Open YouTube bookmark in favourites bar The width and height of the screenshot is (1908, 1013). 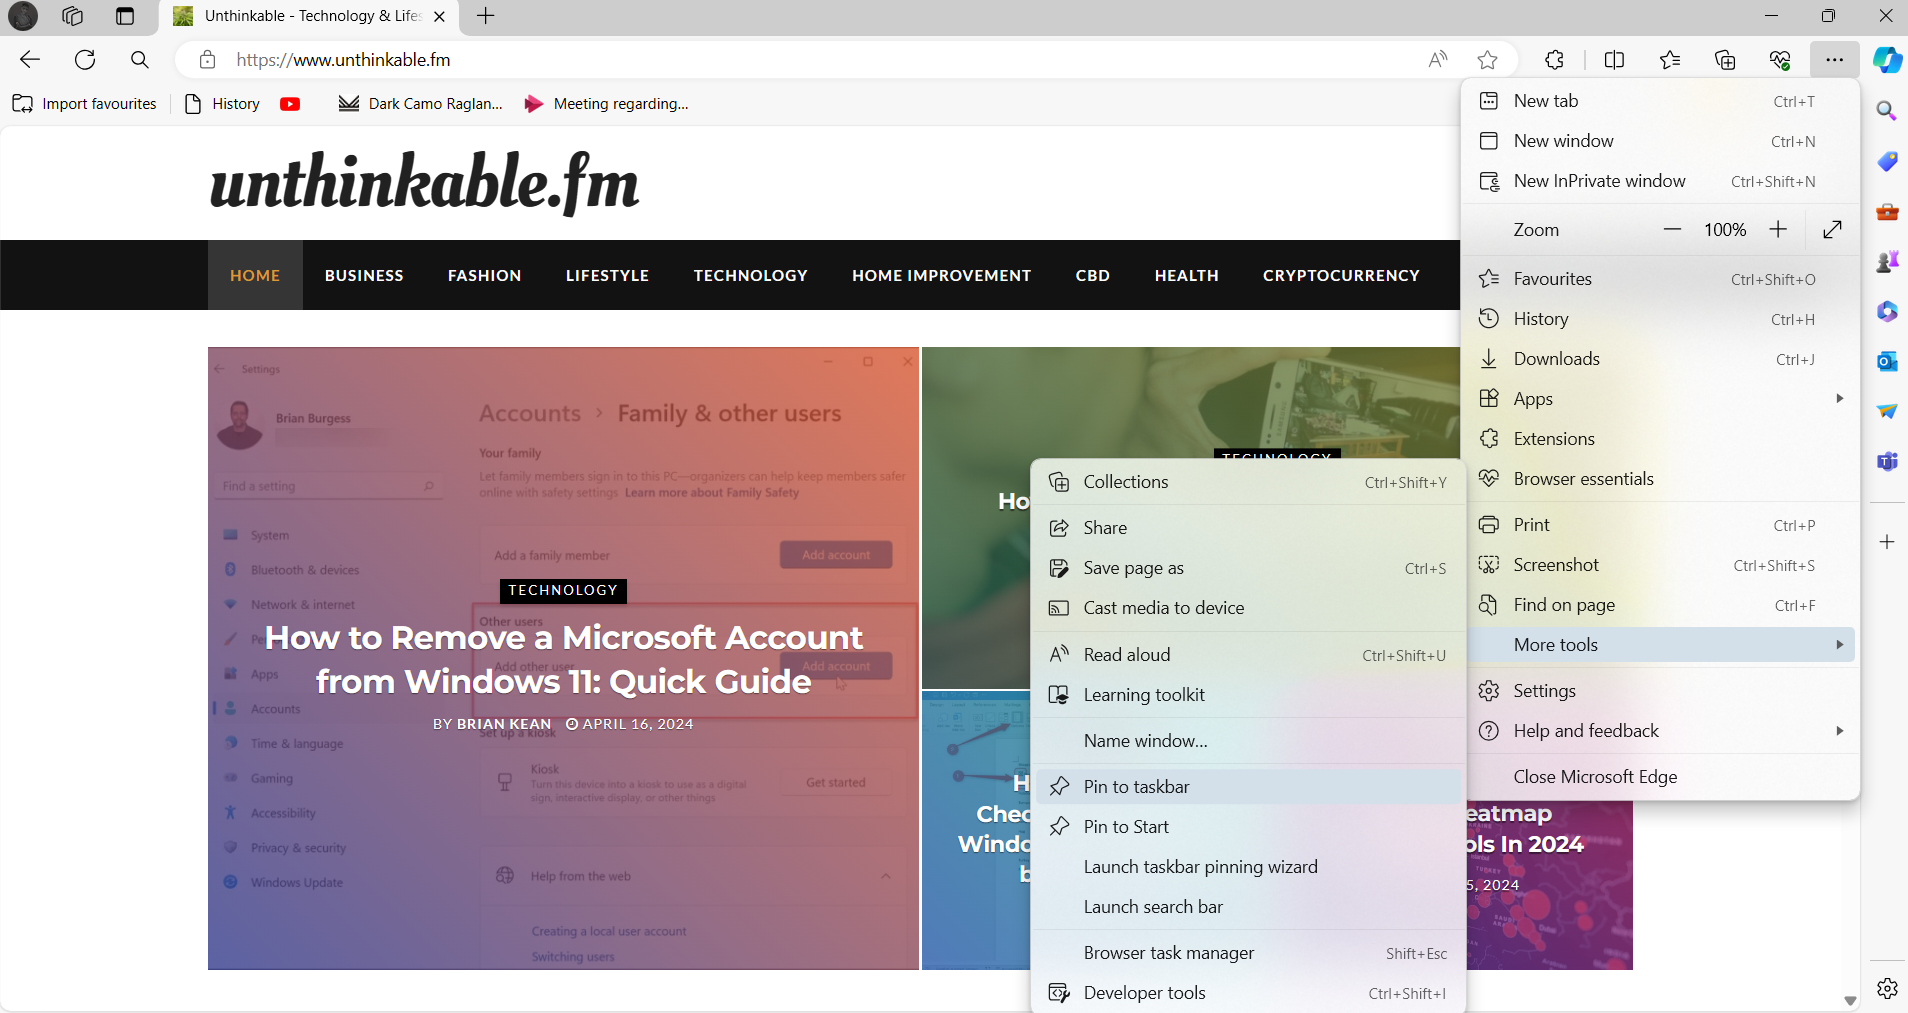click(x=290, y=104)
